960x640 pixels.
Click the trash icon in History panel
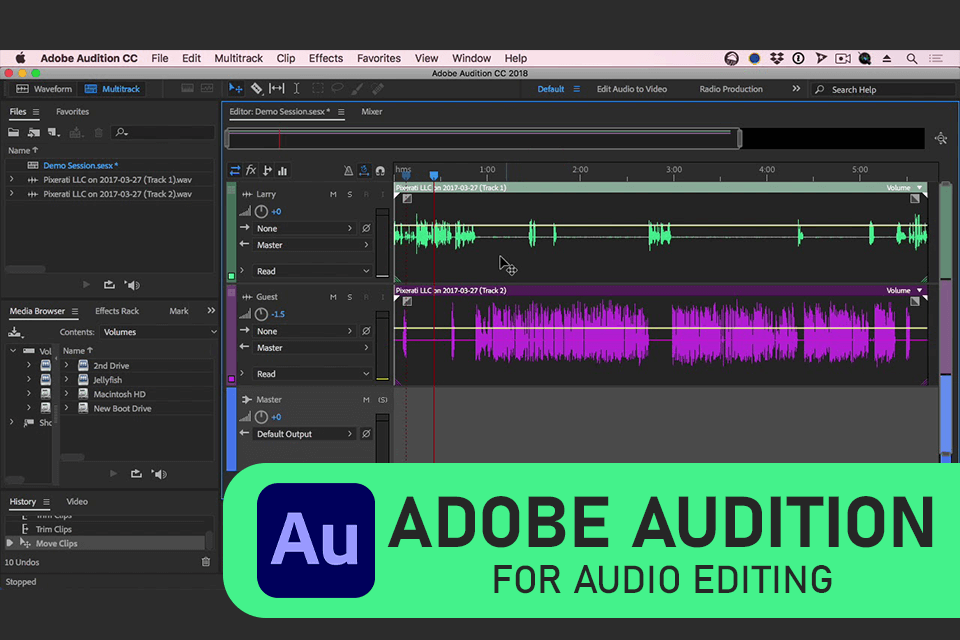206,562
